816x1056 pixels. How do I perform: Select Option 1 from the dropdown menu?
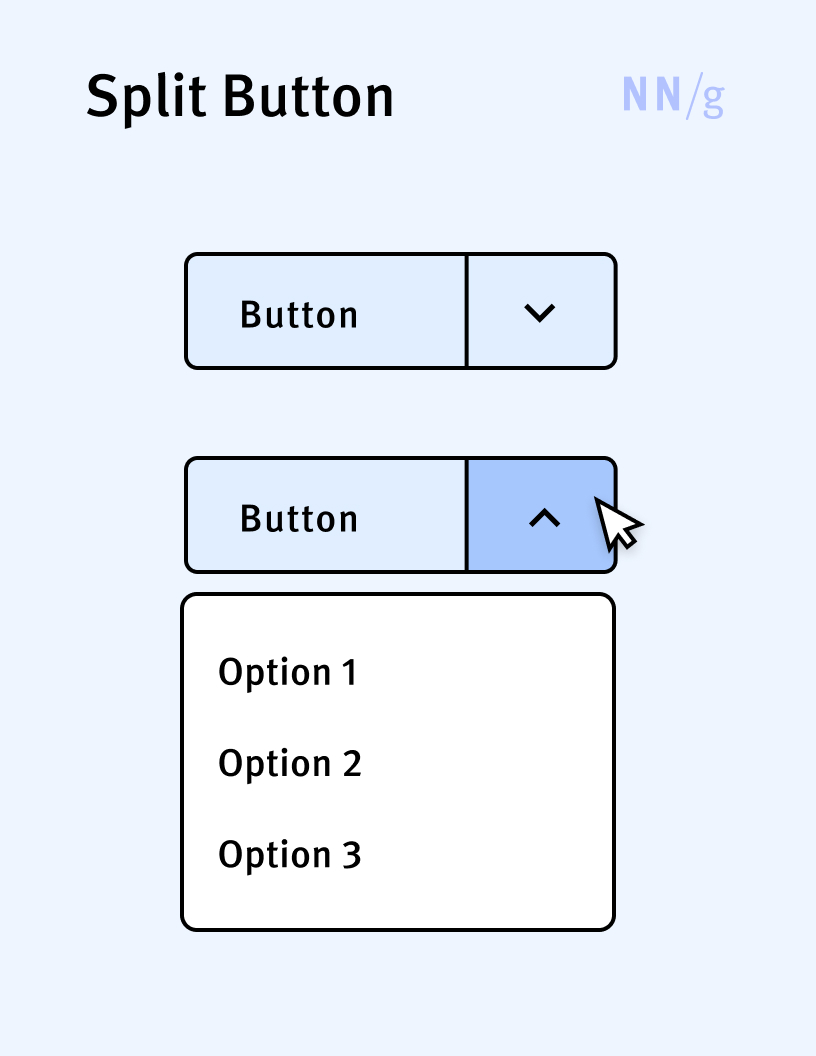(x=288, y=673)
